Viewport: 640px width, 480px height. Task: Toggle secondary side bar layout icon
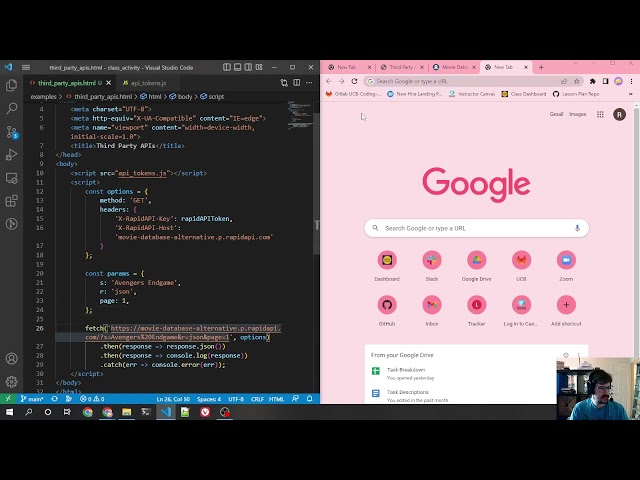tap(248, 67)
